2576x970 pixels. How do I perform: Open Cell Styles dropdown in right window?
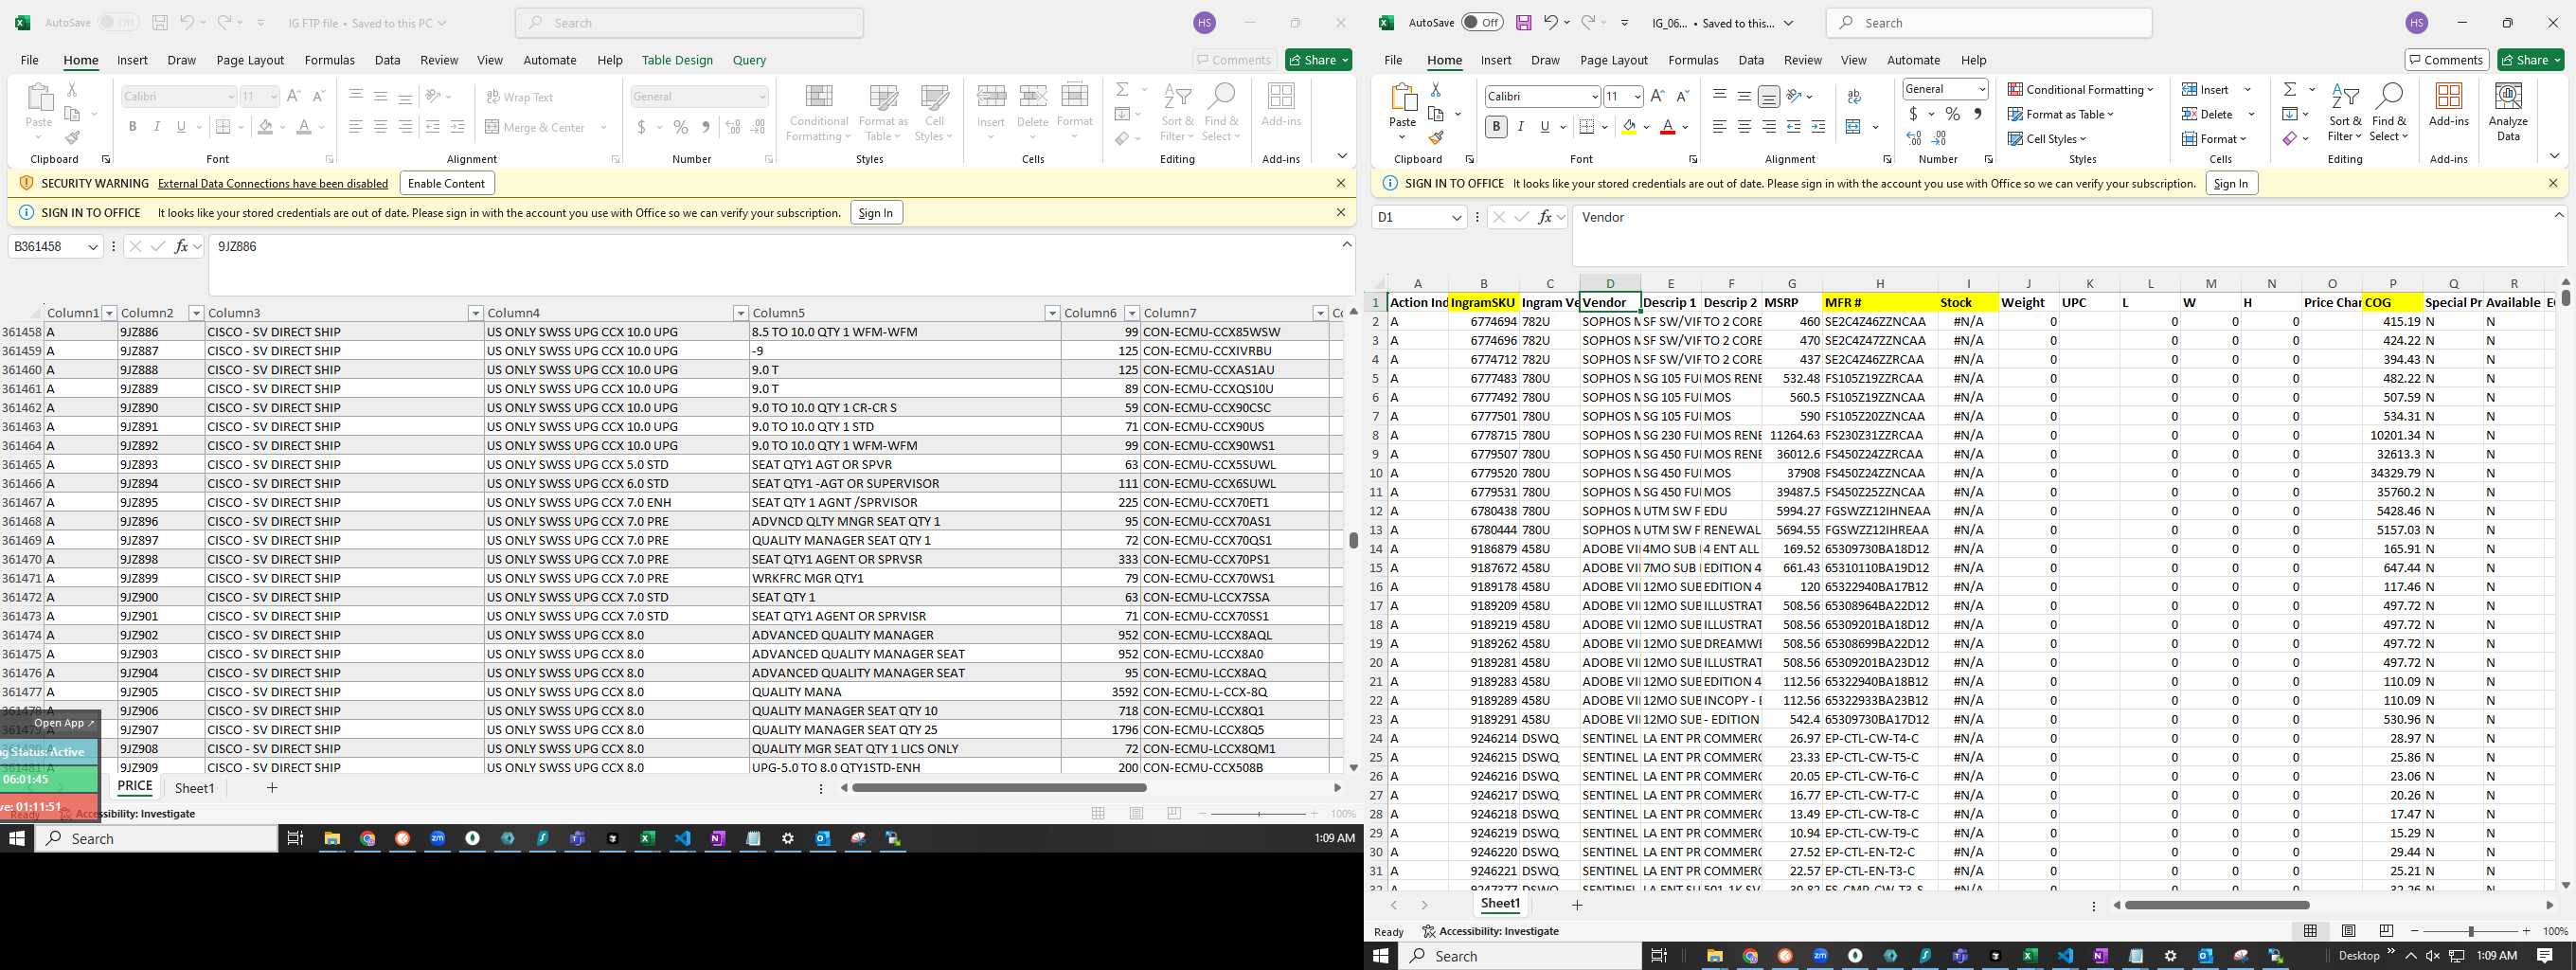pos(2046,139)
